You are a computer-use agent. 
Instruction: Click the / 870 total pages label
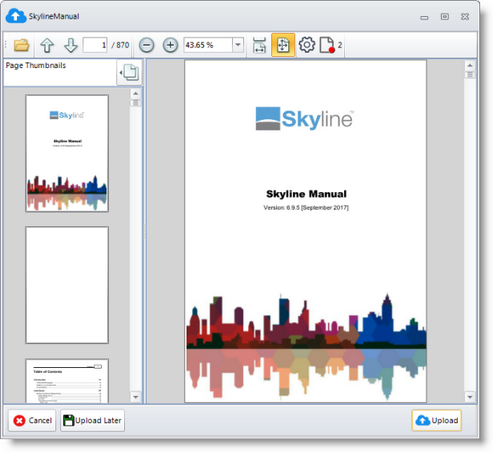point(120,45)
